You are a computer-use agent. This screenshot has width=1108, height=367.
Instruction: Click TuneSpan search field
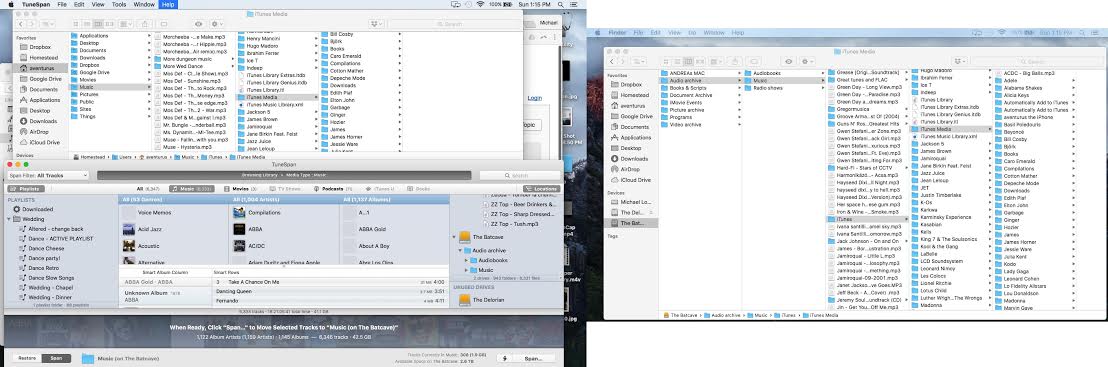[520, 175]
